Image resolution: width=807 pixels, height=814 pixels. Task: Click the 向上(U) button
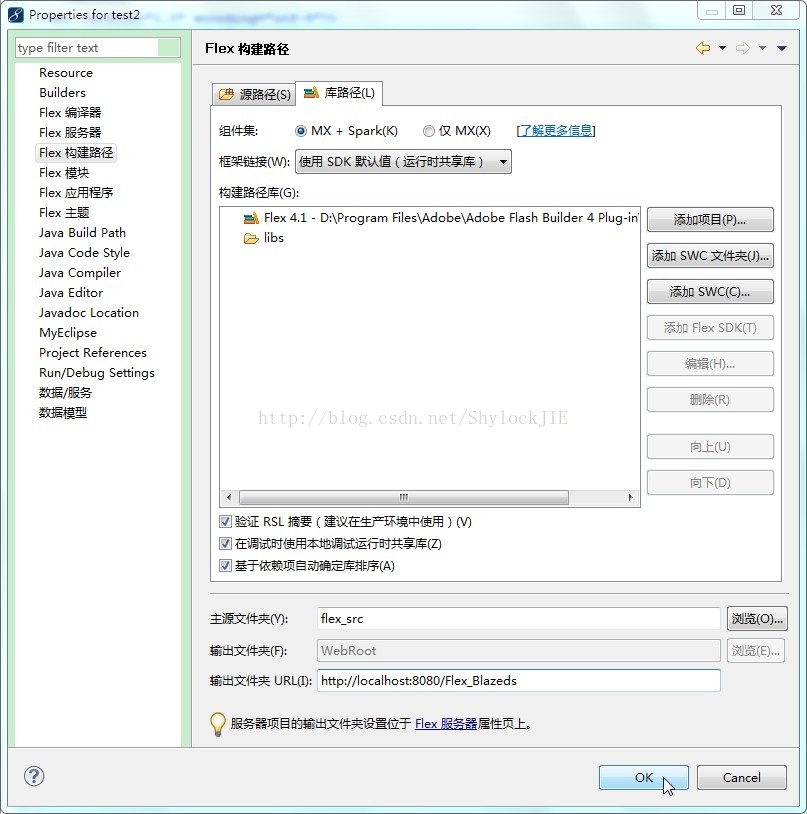(x=710, y=446)
